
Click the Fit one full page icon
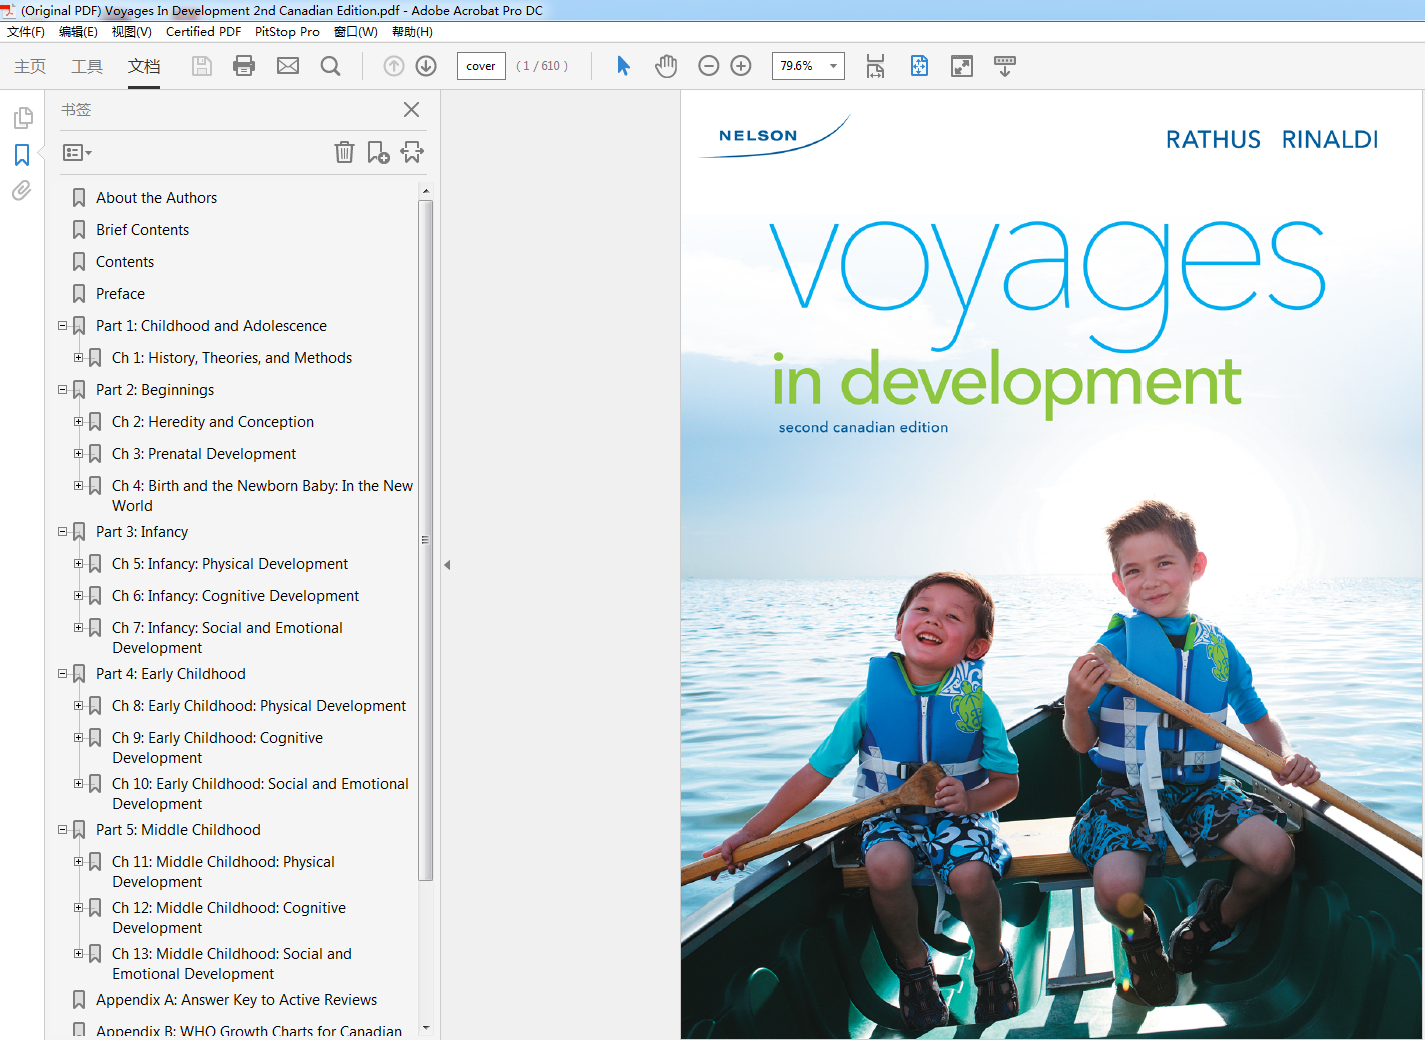coord(919,66)
